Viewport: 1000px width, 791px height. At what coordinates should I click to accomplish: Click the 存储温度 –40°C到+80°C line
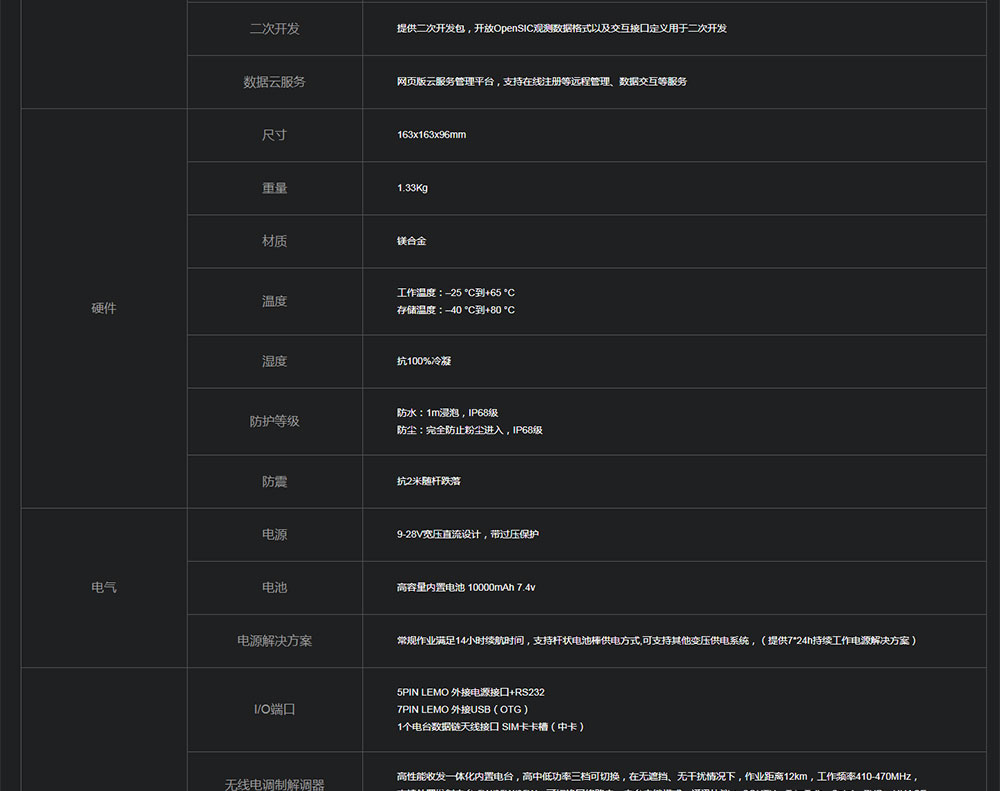[x=455, y=309]
